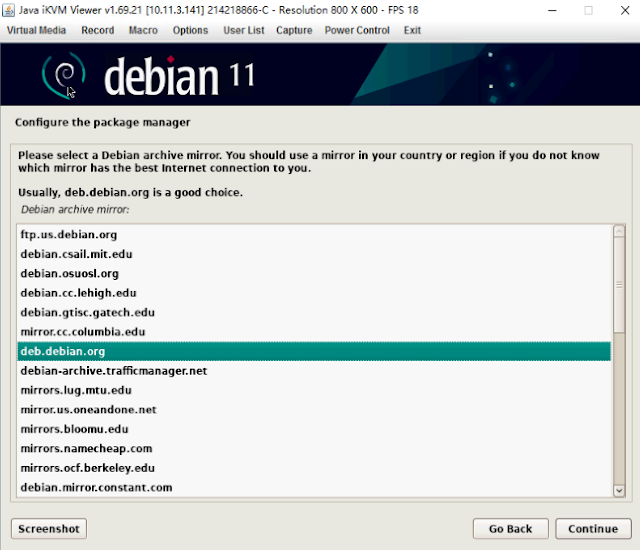The height and width of the screenshot is (550, 640).
Task: Open the Capture menu
Action: (294, 30)
